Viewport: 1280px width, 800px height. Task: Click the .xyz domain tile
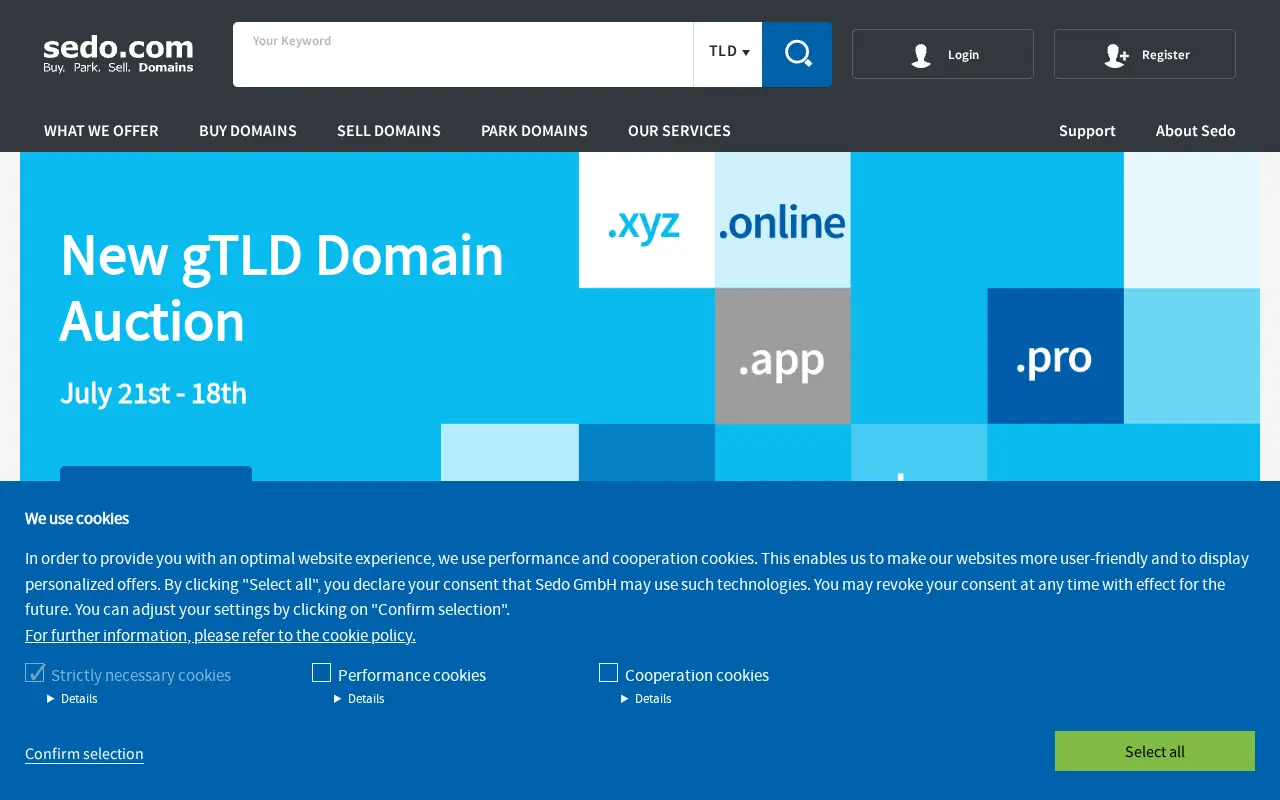pos(646,220)
